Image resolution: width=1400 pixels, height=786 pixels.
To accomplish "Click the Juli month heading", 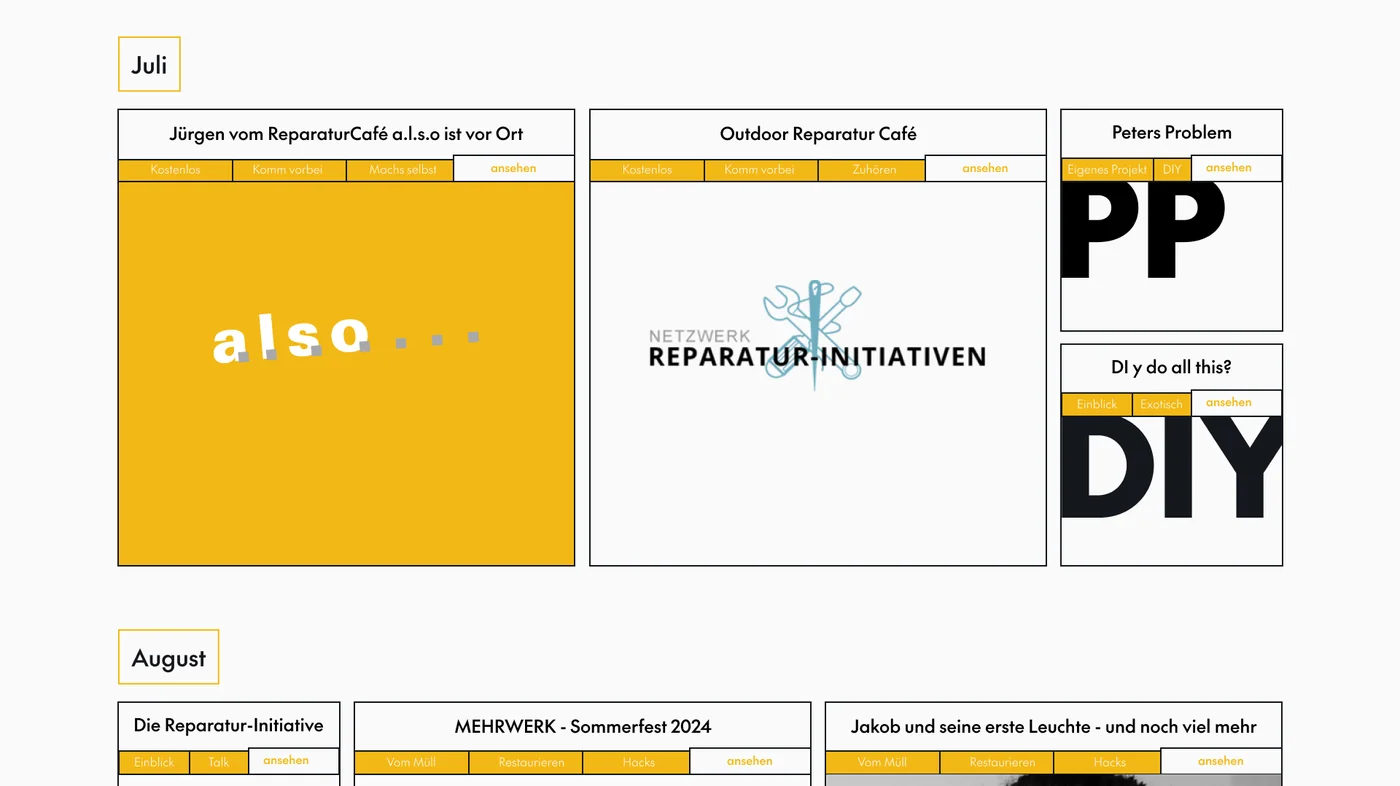I will pos(149,65).
